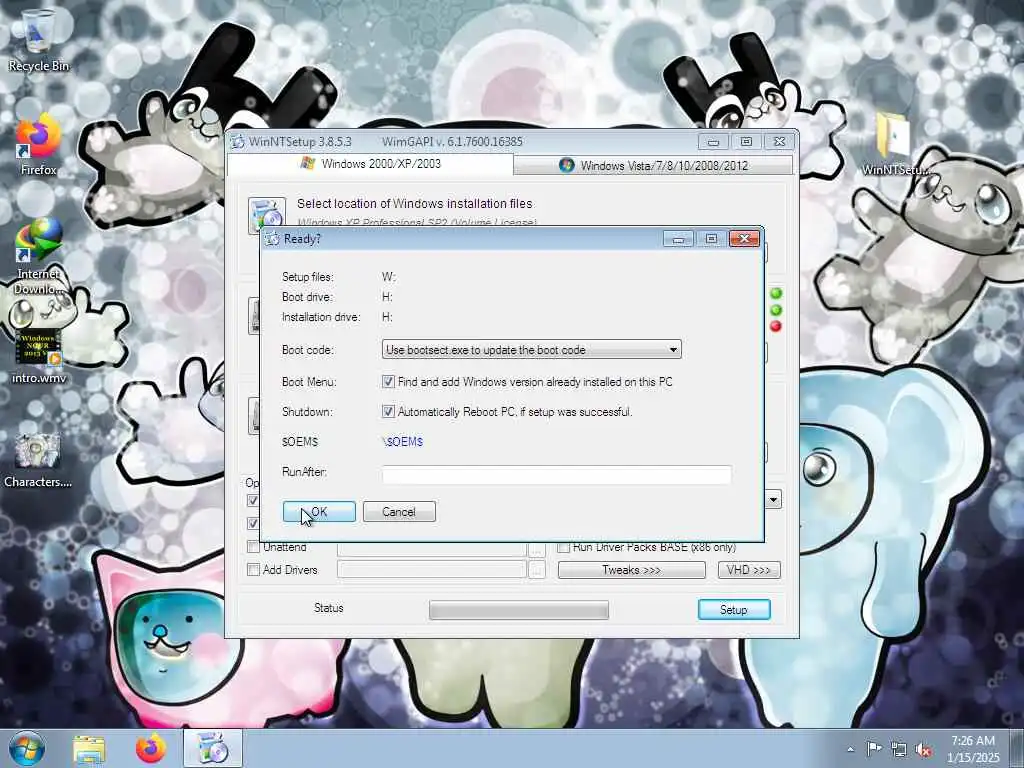Open the Action Center flag icon
The height and width of the screenshot is (768, 1024).
874,749
